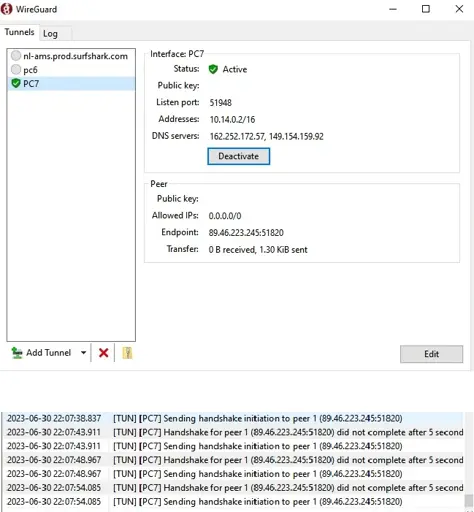Click the gray circle beside nl-ams.prod.surfshark.com
This screenshot has height=512, width=474.
[x=16, y=56]
